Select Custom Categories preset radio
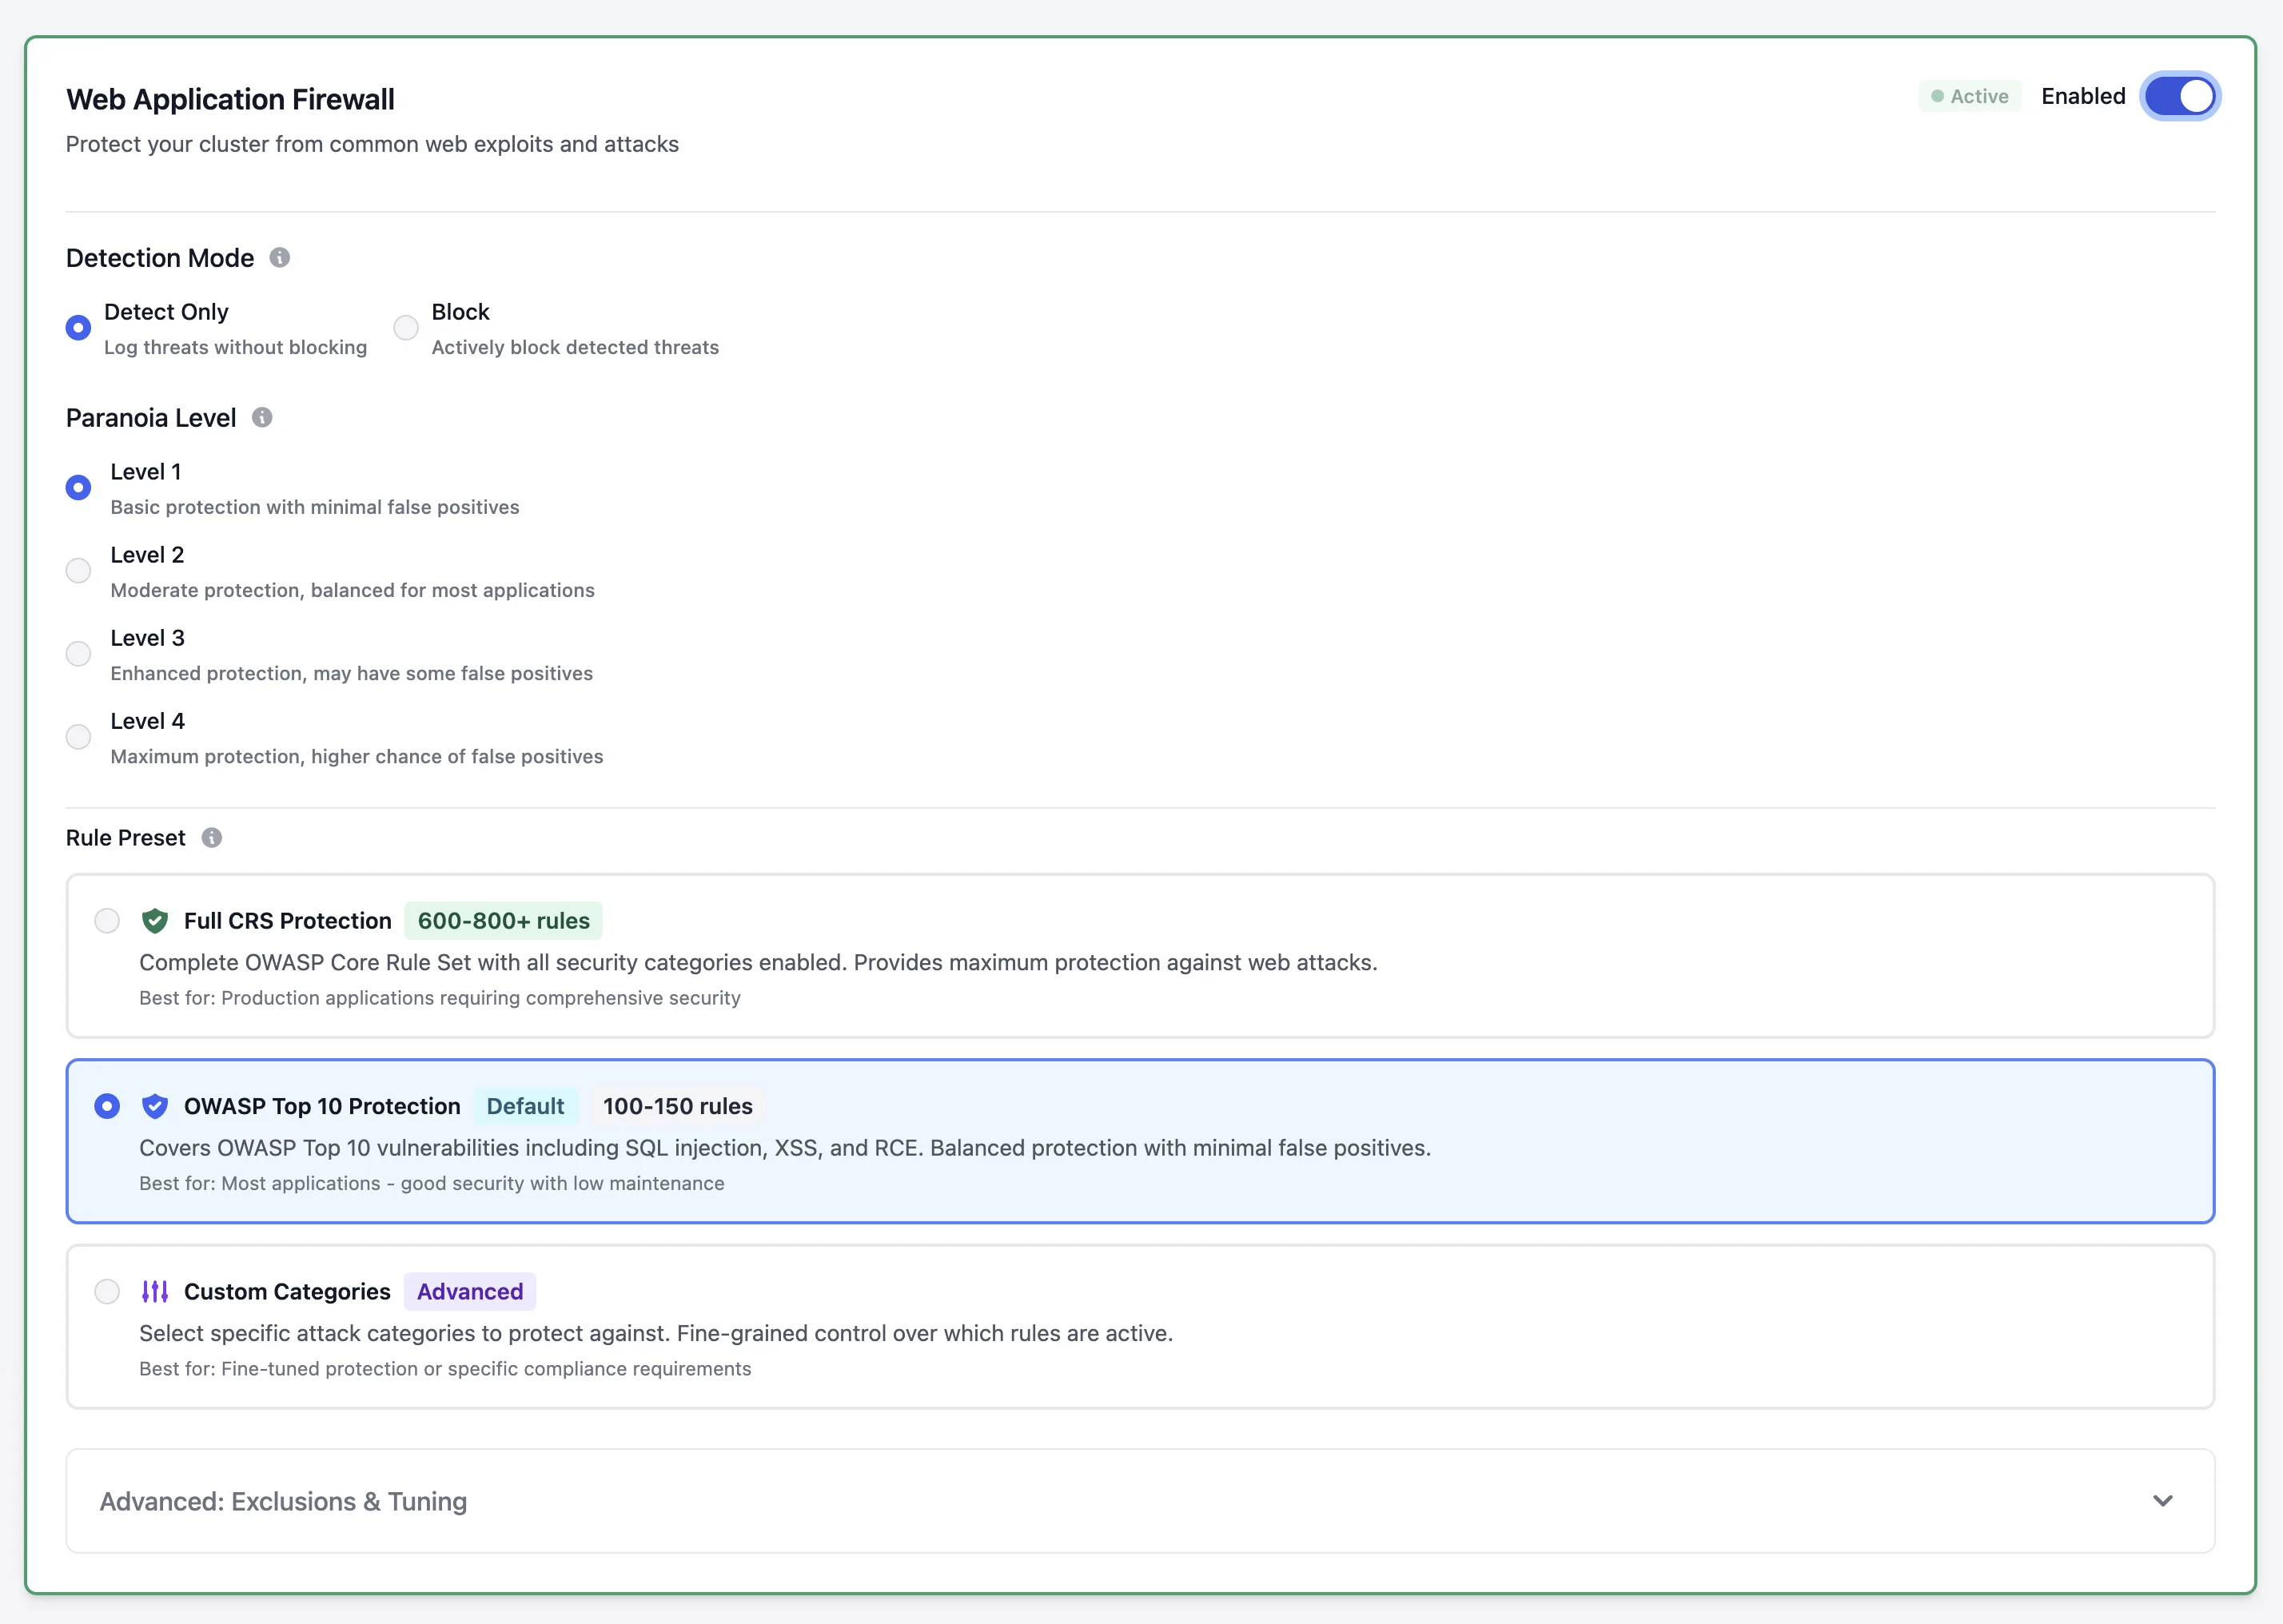This screenshot has height=1624, width=2283. pos(107,1292)
